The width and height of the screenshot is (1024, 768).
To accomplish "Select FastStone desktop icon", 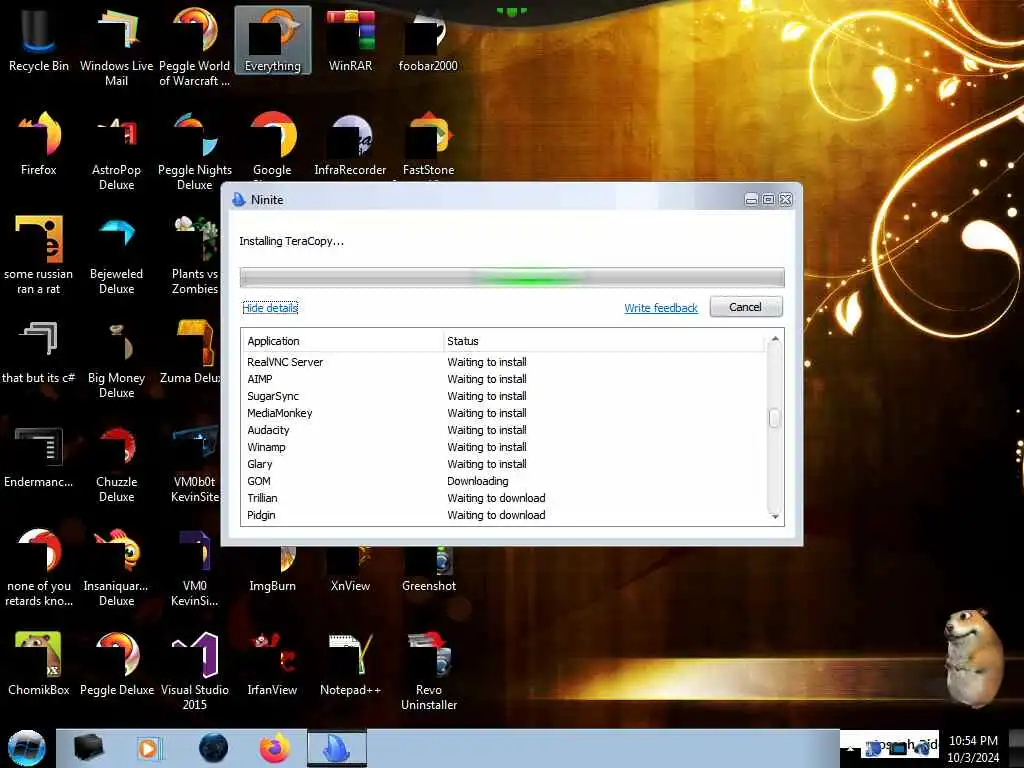I will click(428, 145).
